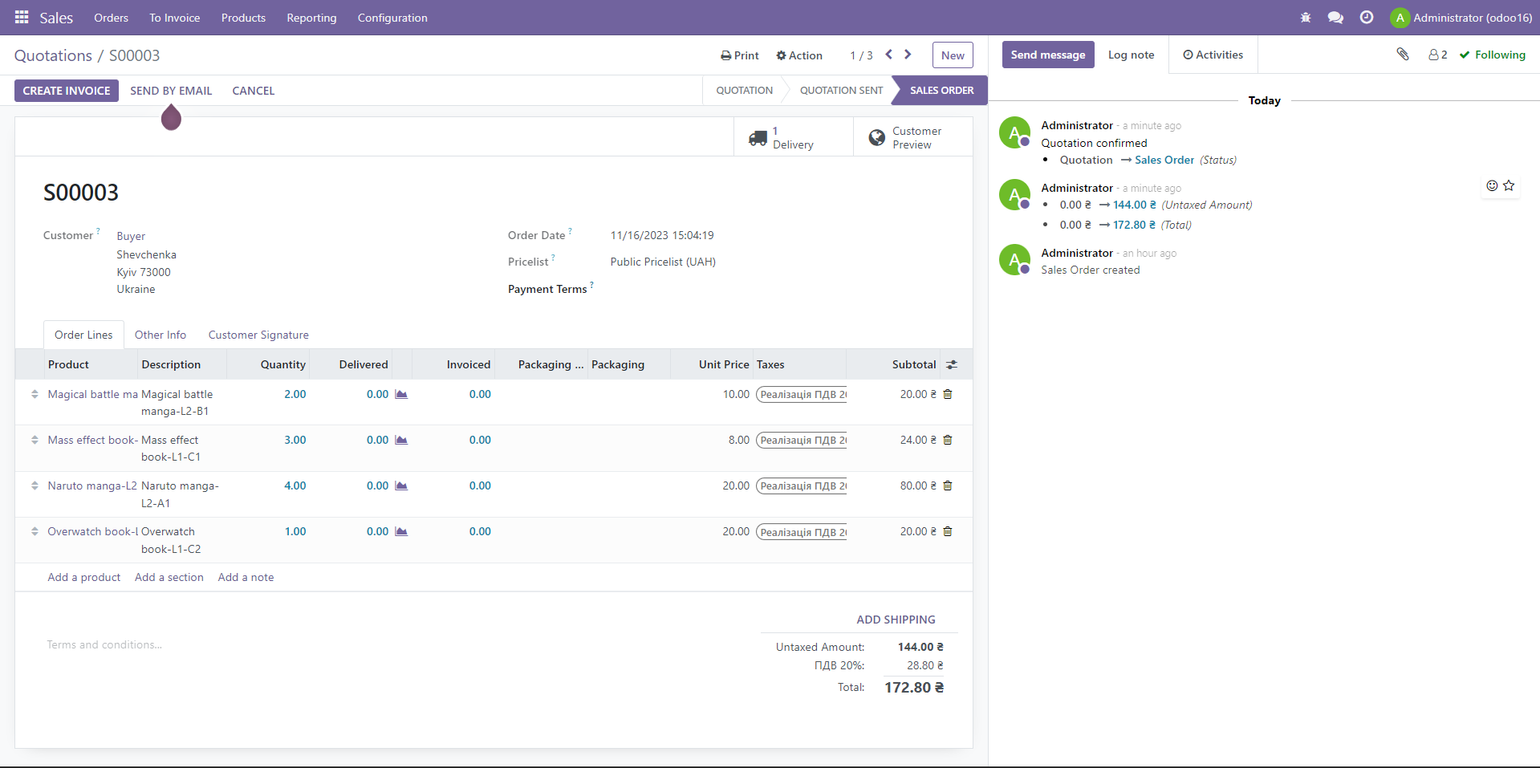This screenshot has height=768, width=1540.
Task: Open activities clock icon in top bar
Action: 1366,18
